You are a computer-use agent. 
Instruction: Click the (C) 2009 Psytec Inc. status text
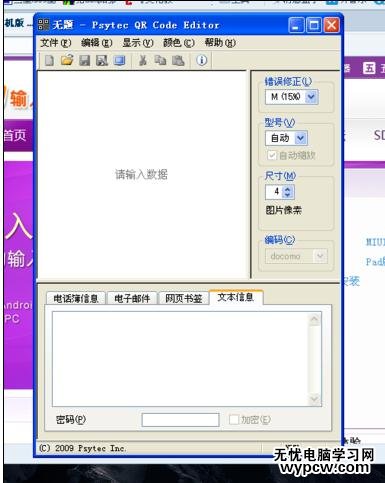(x=83, y=448)
